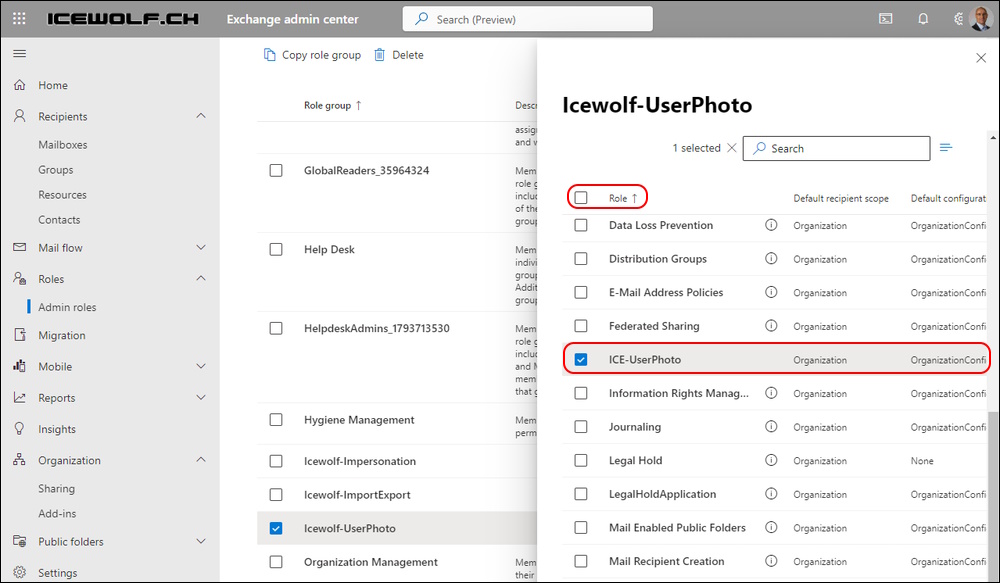
Task: Show info for Federated Sharing role
Action: (x=771, y=325)
